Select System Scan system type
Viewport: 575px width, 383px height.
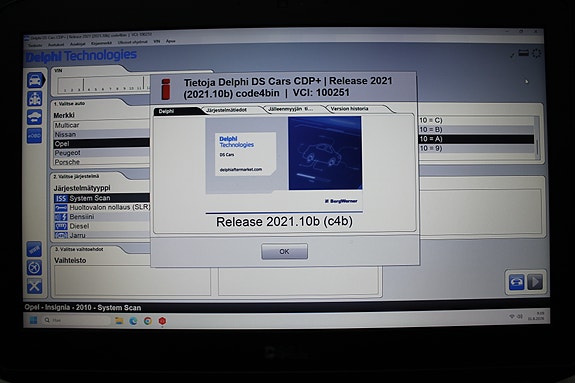[x=102, y=198]
